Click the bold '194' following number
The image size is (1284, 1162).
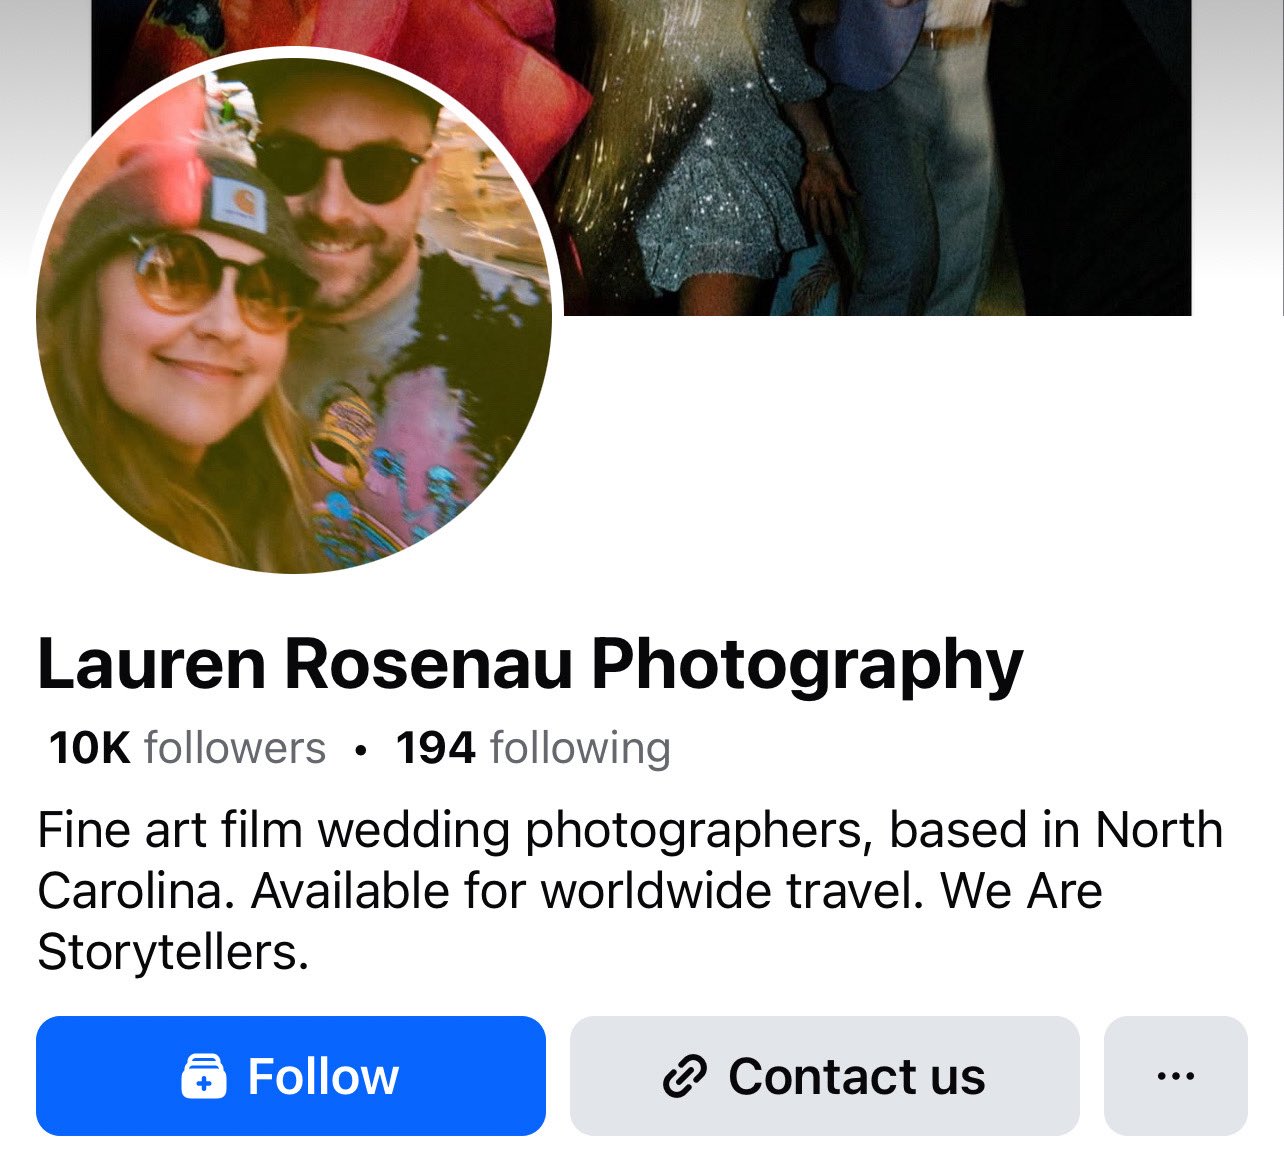(x=436, y=748)
